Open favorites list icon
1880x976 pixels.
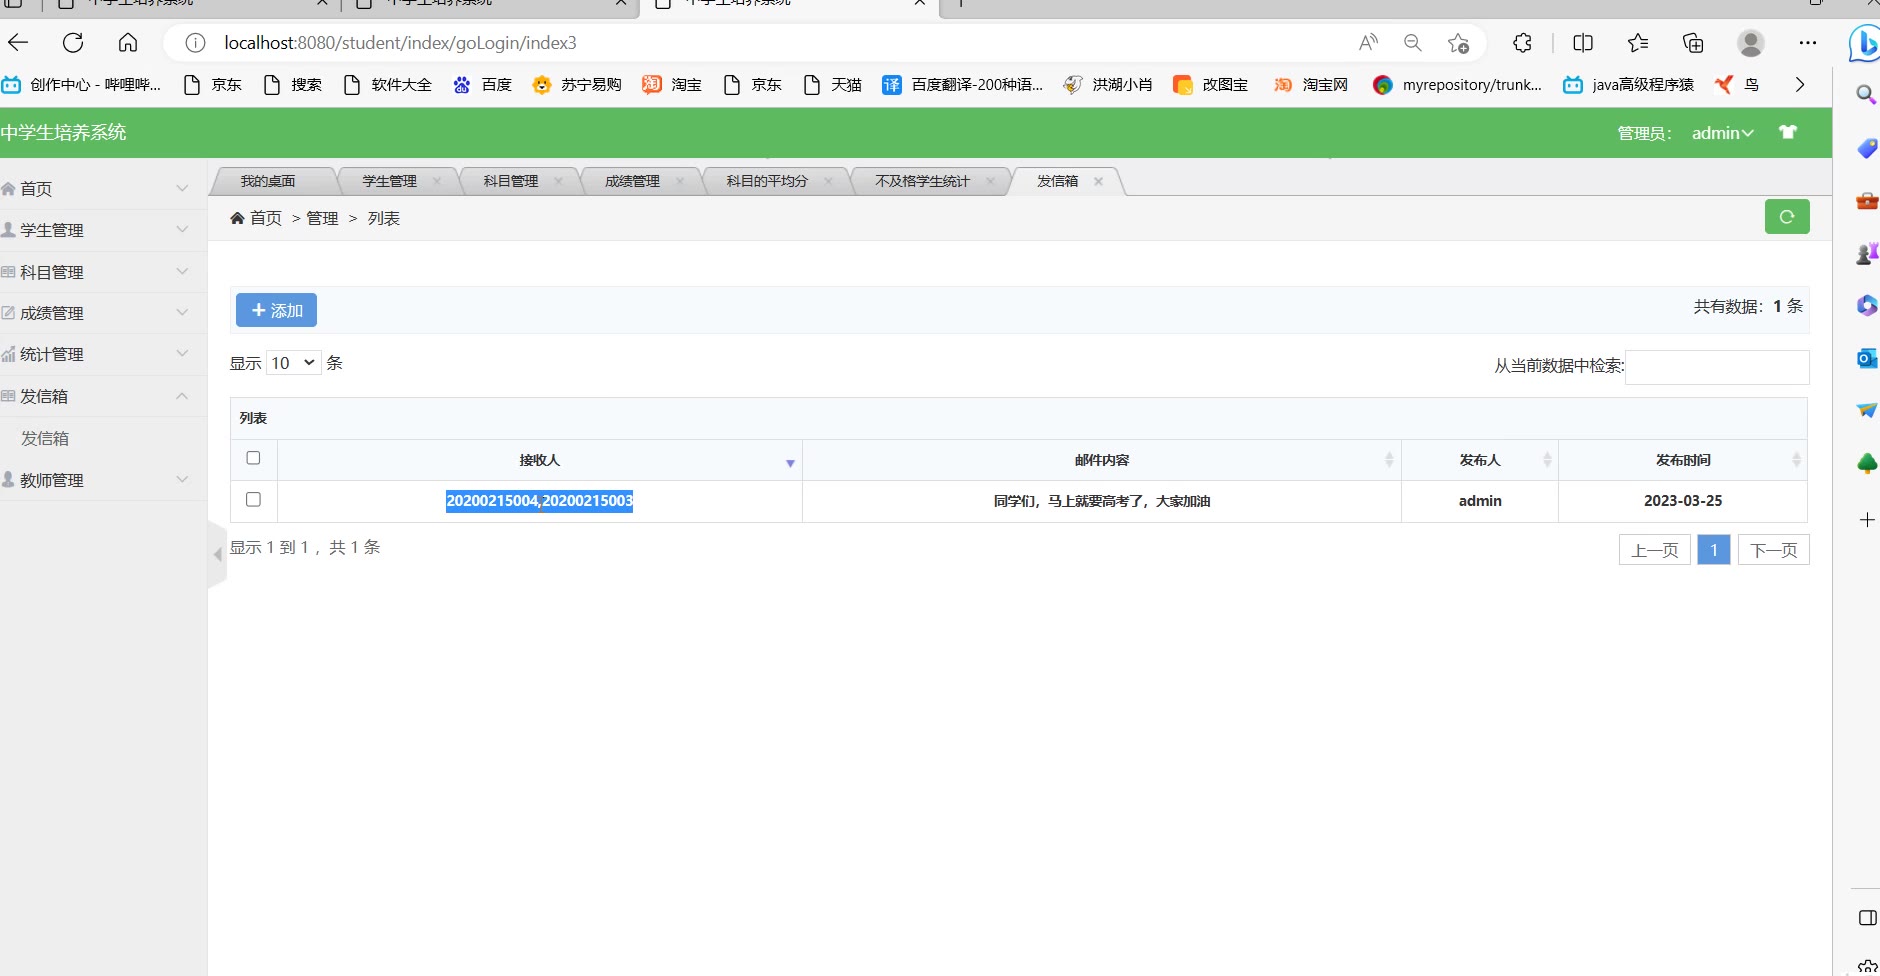(x=1638, y=43)
